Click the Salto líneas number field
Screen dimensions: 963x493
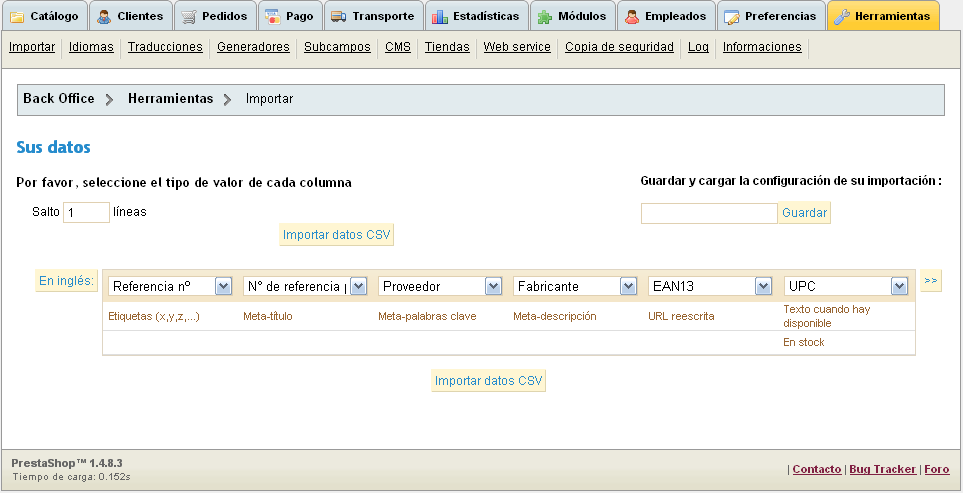86,212
